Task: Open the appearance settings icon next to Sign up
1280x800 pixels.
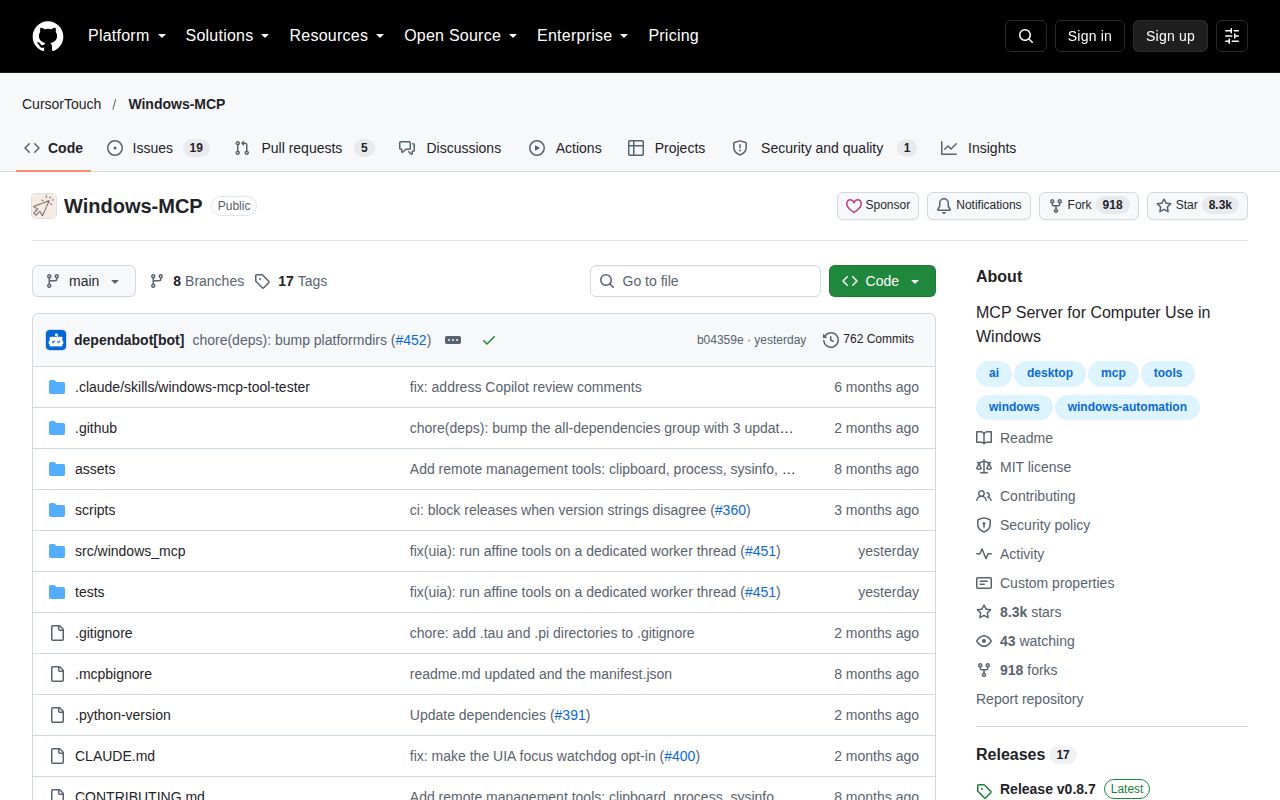Action: click(1232, 36)
